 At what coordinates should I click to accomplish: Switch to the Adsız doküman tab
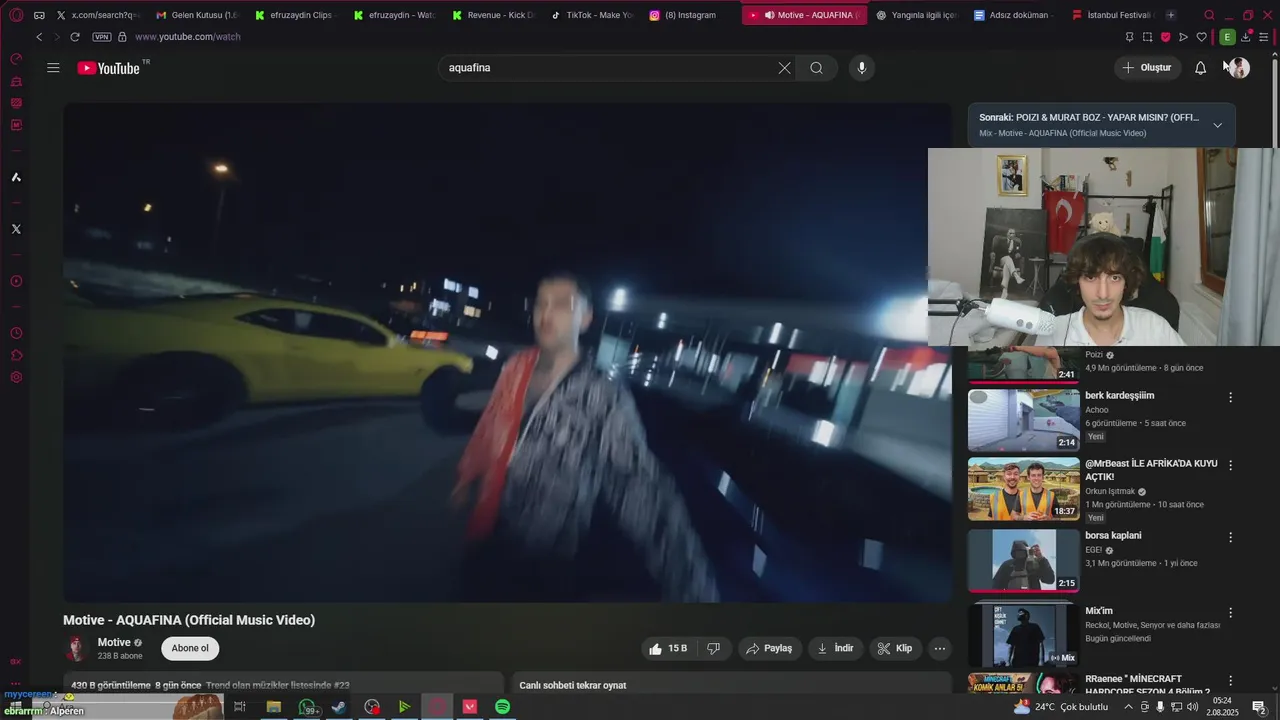[x=1012, y=15]
